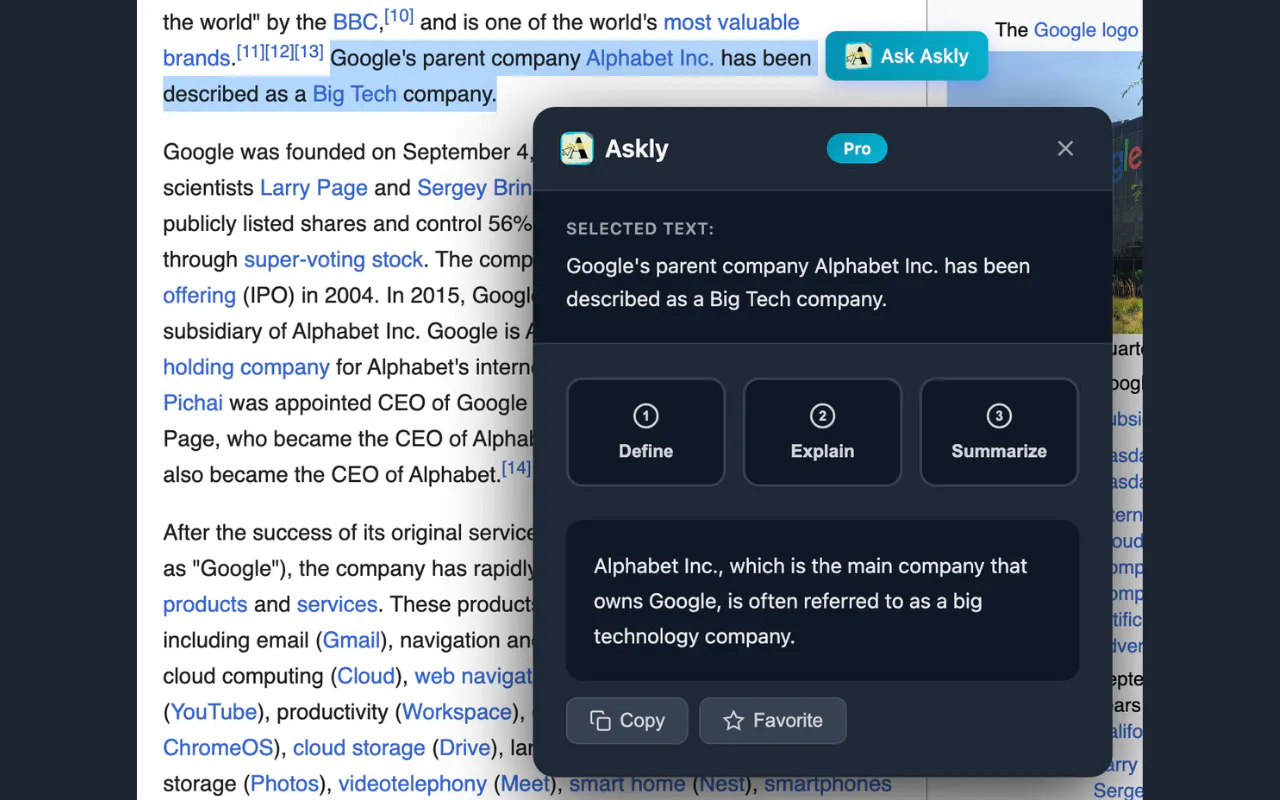Open the 'offering' link before (IPO)

pyautogui.click(x=199, y=296)
